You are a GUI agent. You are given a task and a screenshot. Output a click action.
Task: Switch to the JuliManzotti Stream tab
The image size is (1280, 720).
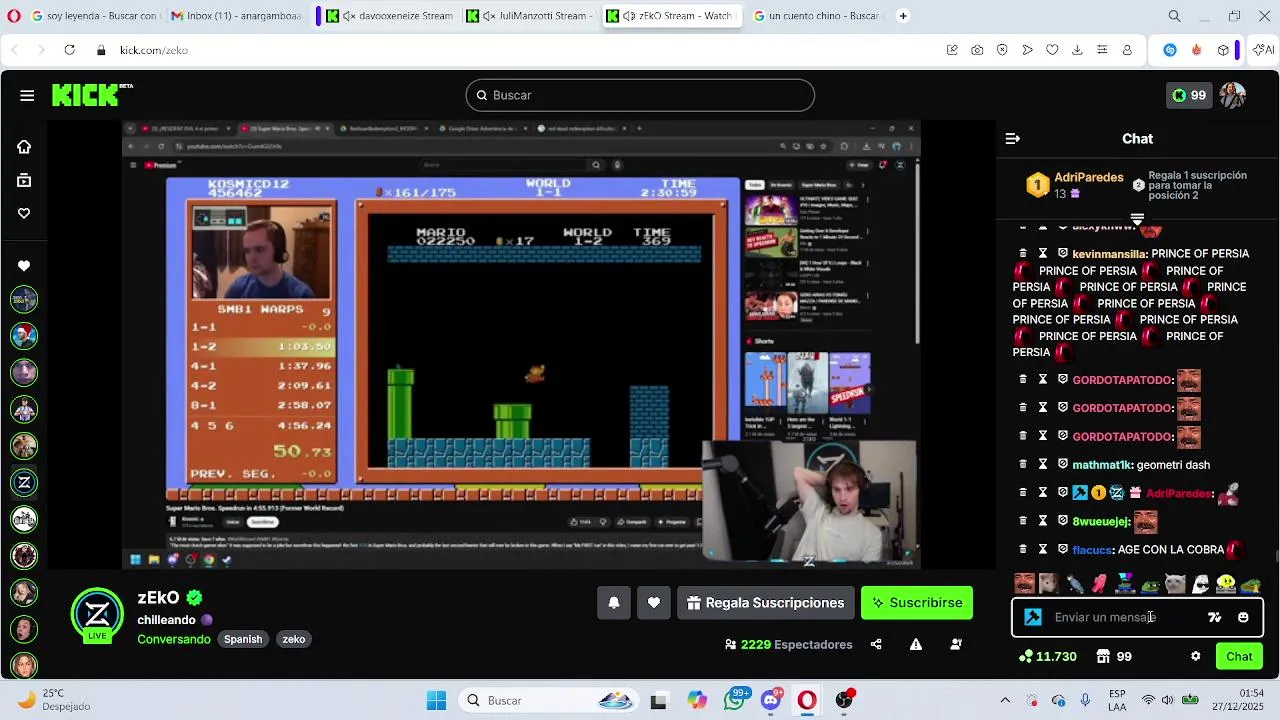(531, 16)
